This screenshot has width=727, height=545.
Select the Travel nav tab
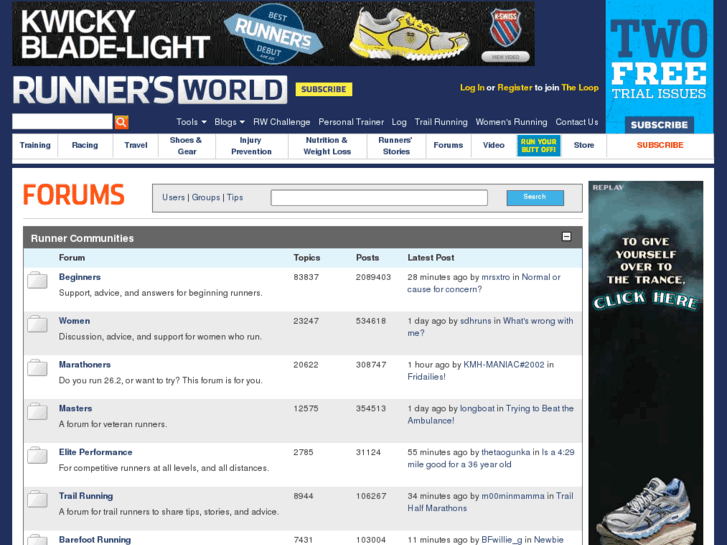click(x=135, y=145)
